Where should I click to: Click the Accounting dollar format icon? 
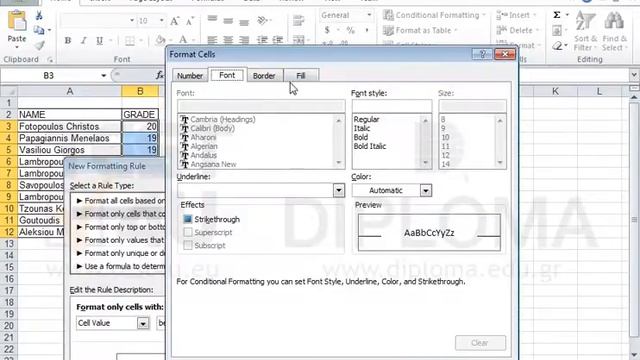pyautogui.click(x=327, y=30)
